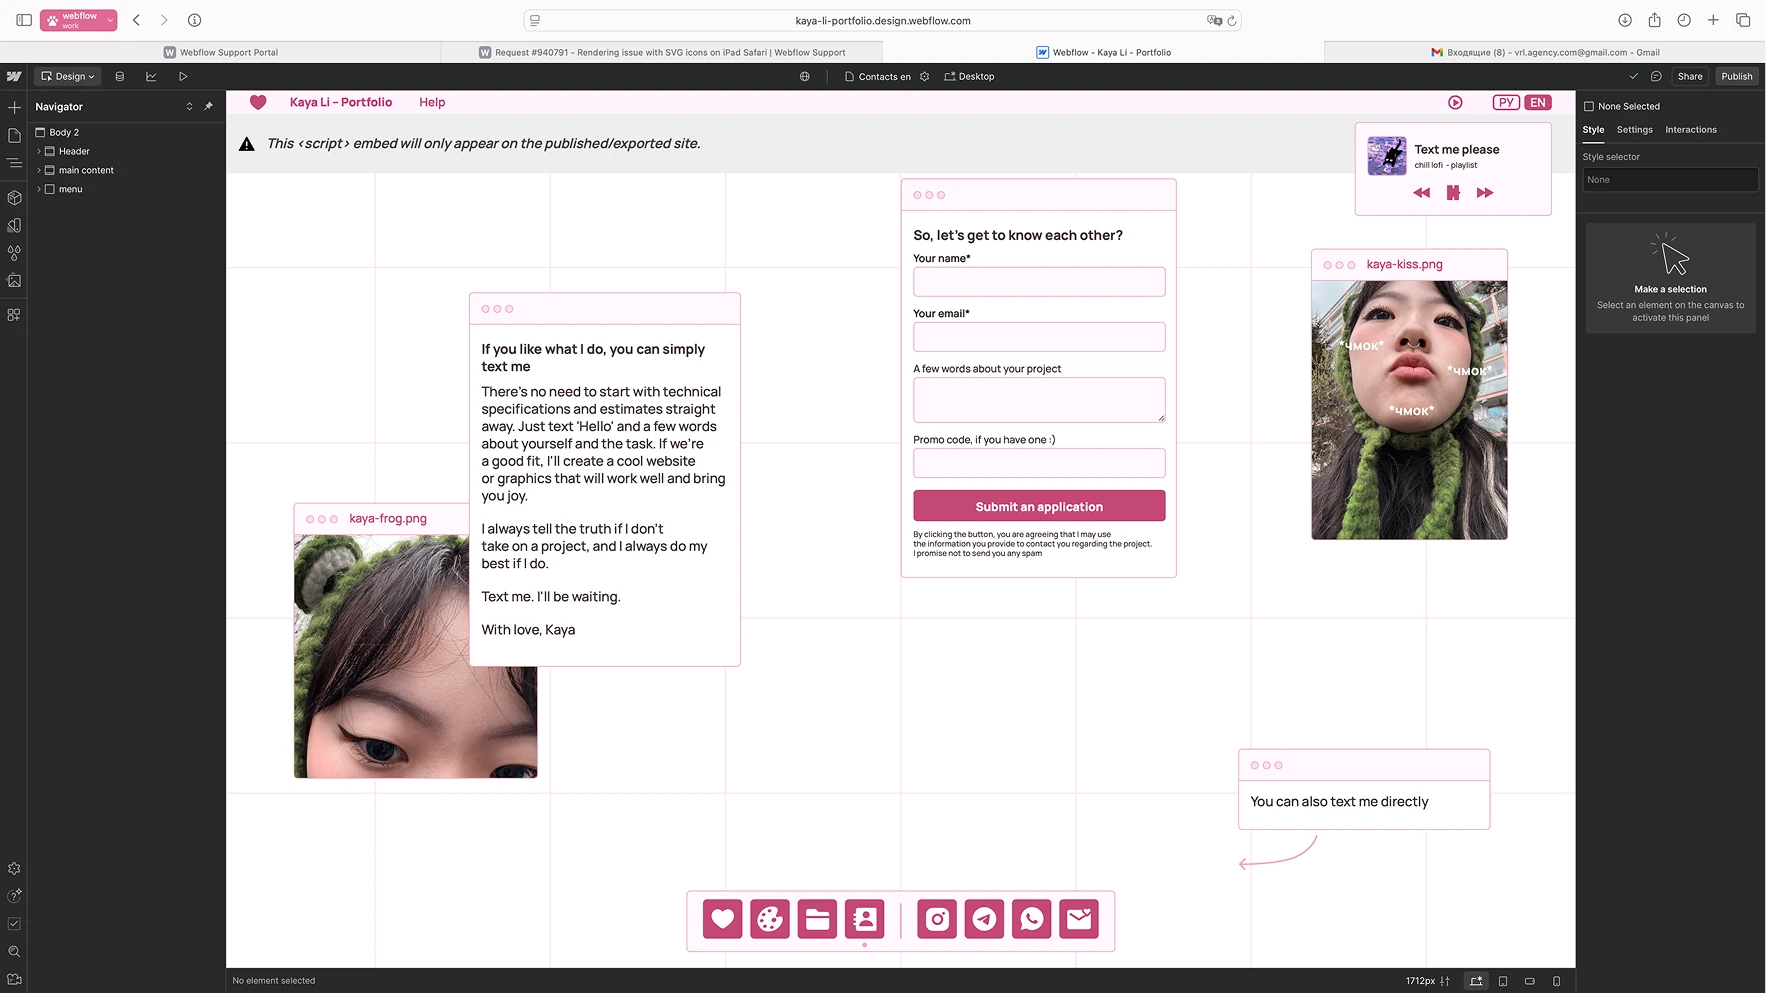This screenshot has height=993, width=1766.
Task: Open the Components cube icon
Action: tap(14, 198)
